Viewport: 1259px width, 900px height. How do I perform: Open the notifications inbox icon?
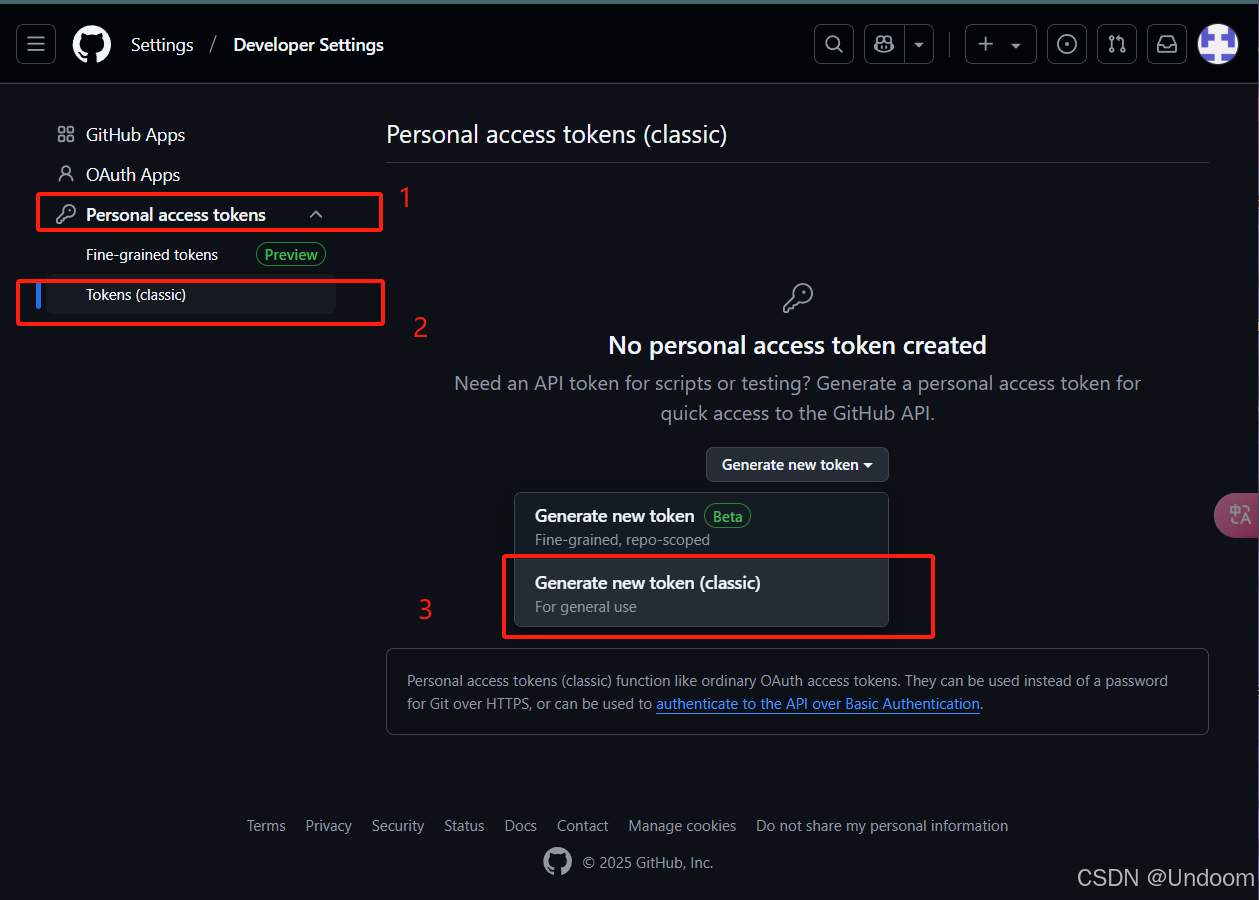pyautogui.click(x=1167, y=45)
